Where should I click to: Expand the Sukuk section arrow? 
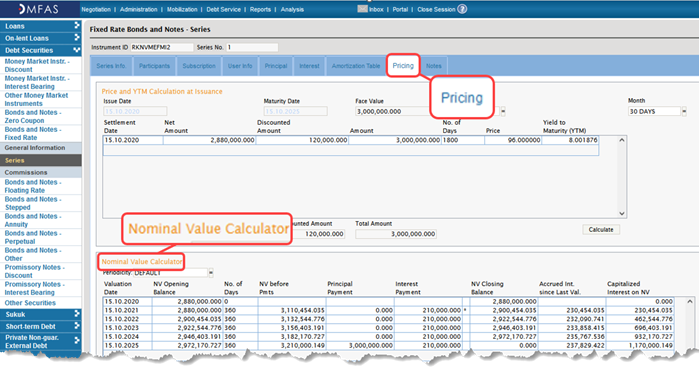point(77,314)
